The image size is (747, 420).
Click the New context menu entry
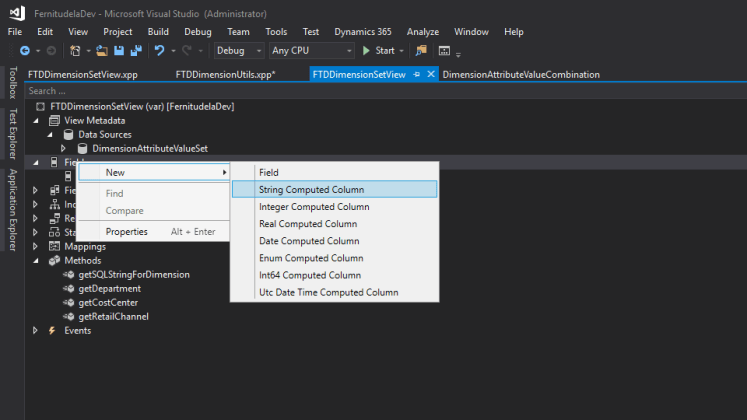coord(154,172)
